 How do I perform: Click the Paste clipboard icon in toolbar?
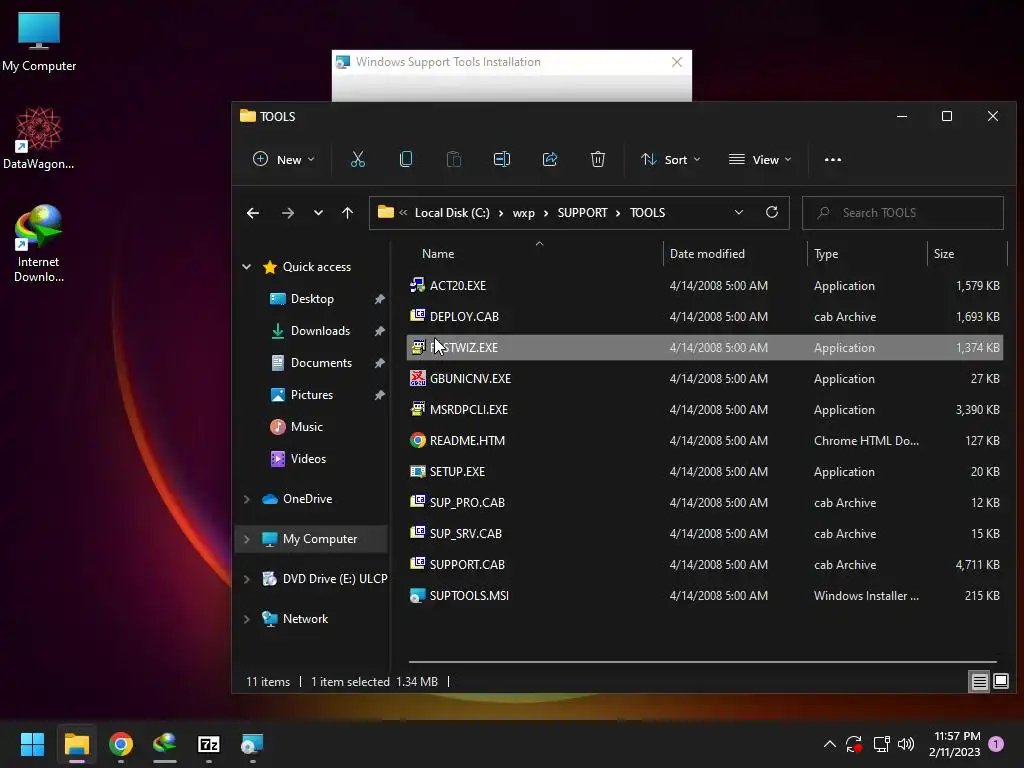(453, 159)
